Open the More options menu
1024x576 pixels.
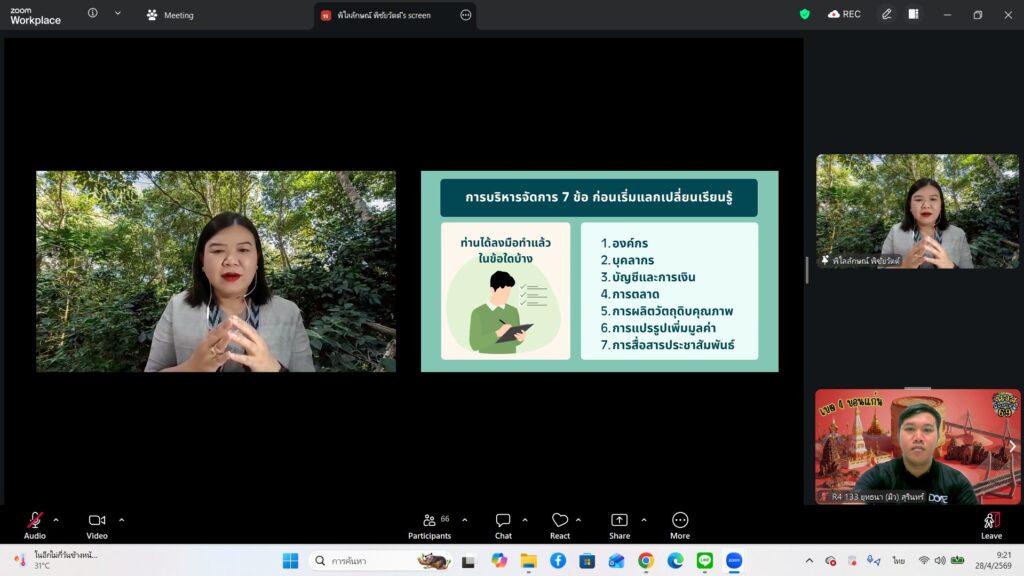click(680, 526)
